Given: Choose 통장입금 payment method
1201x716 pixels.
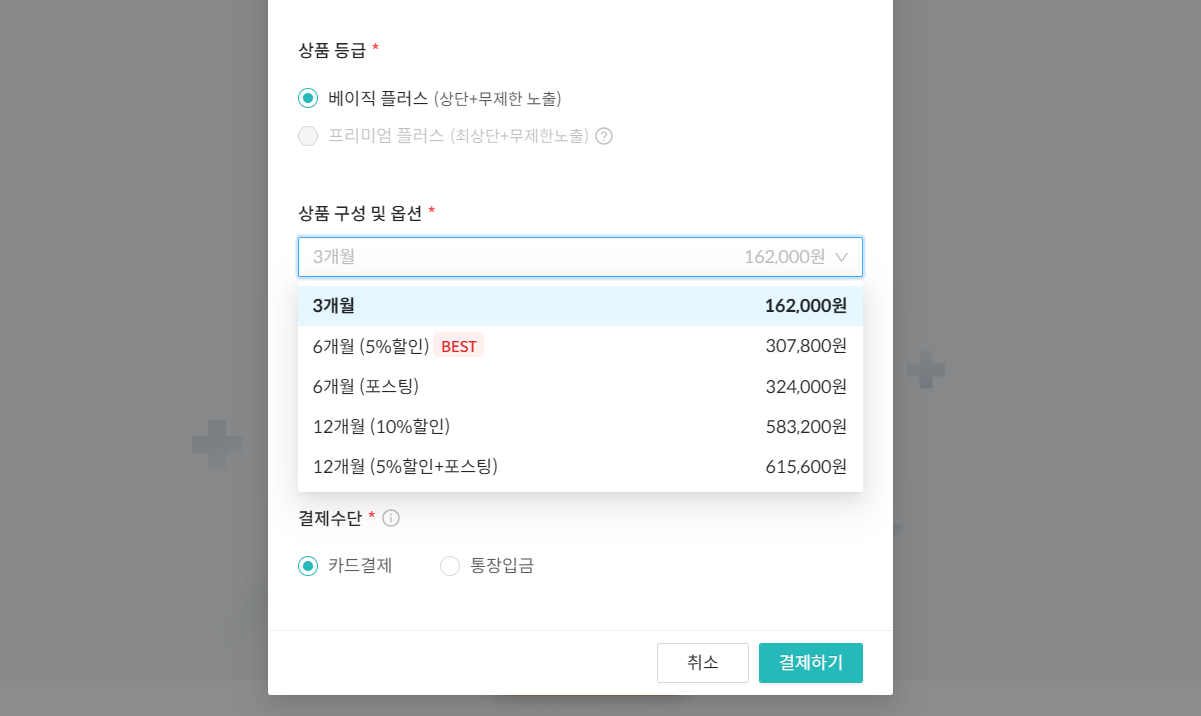Looking at the screenshot, I should [x=450, y=566].
